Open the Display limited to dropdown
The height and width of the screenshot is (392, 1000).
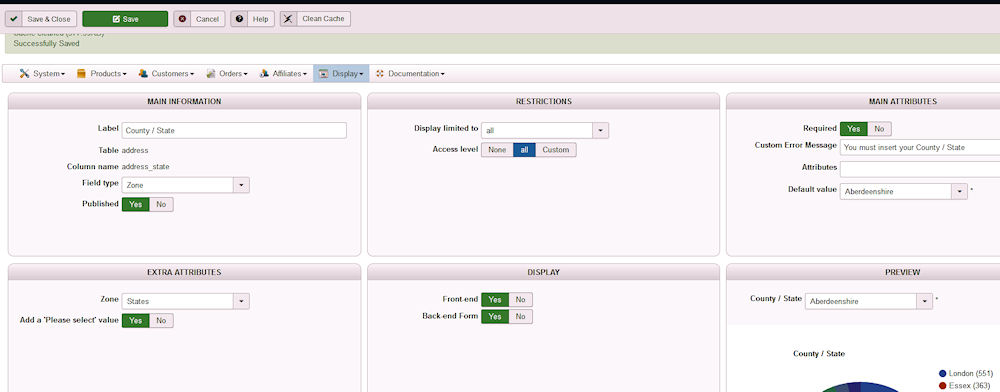pyautogui.click(x=545, y=131)
